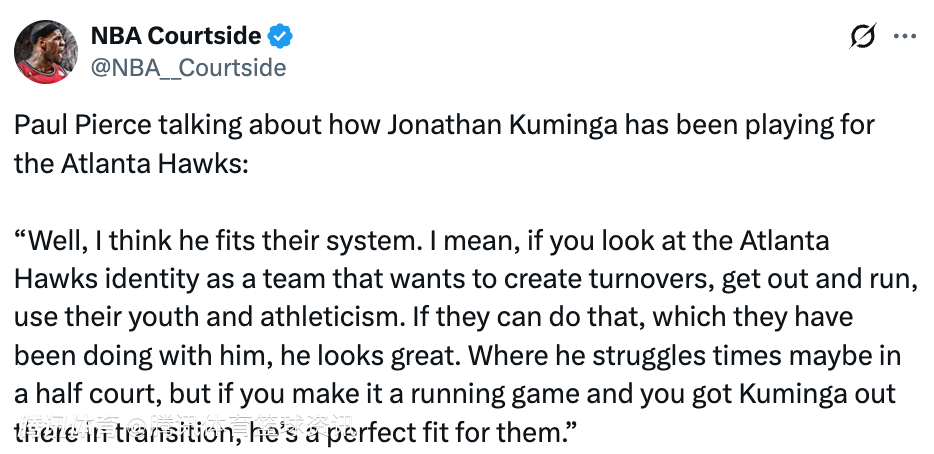The width and height of the screenshot is (934, 454).
Task: Open the three-dot more options menu
Action: [x=904, y=37]
